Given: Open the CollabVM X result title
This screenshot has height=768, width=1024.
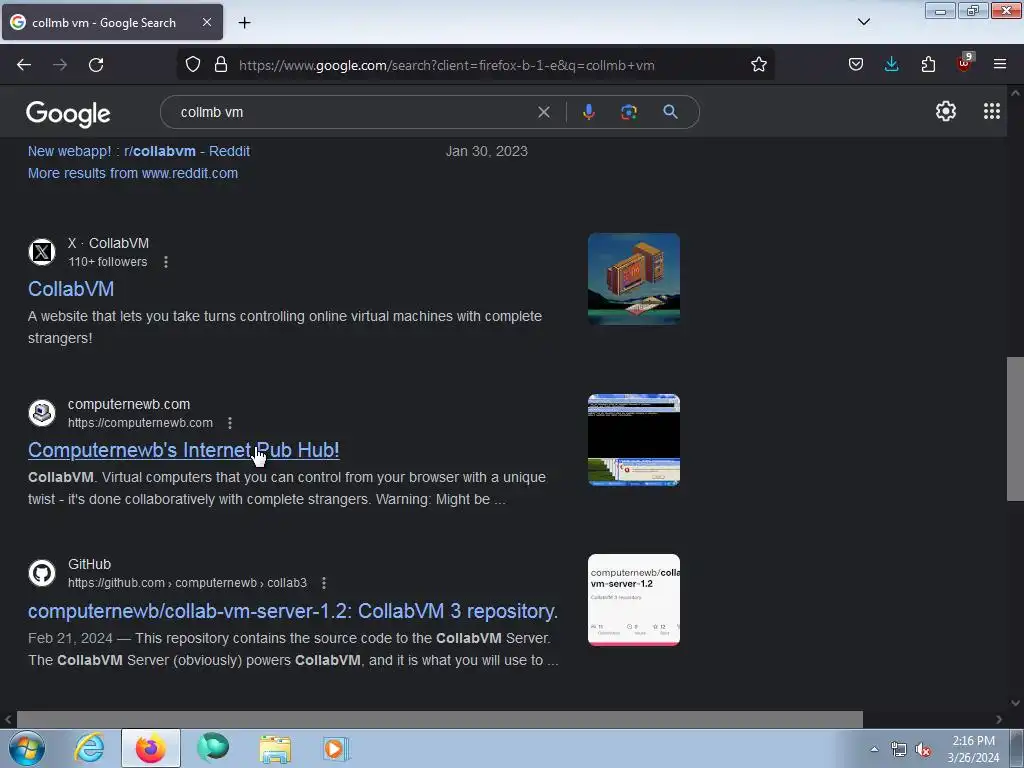Looking at the screenshot, I should [x=71, y=289].
